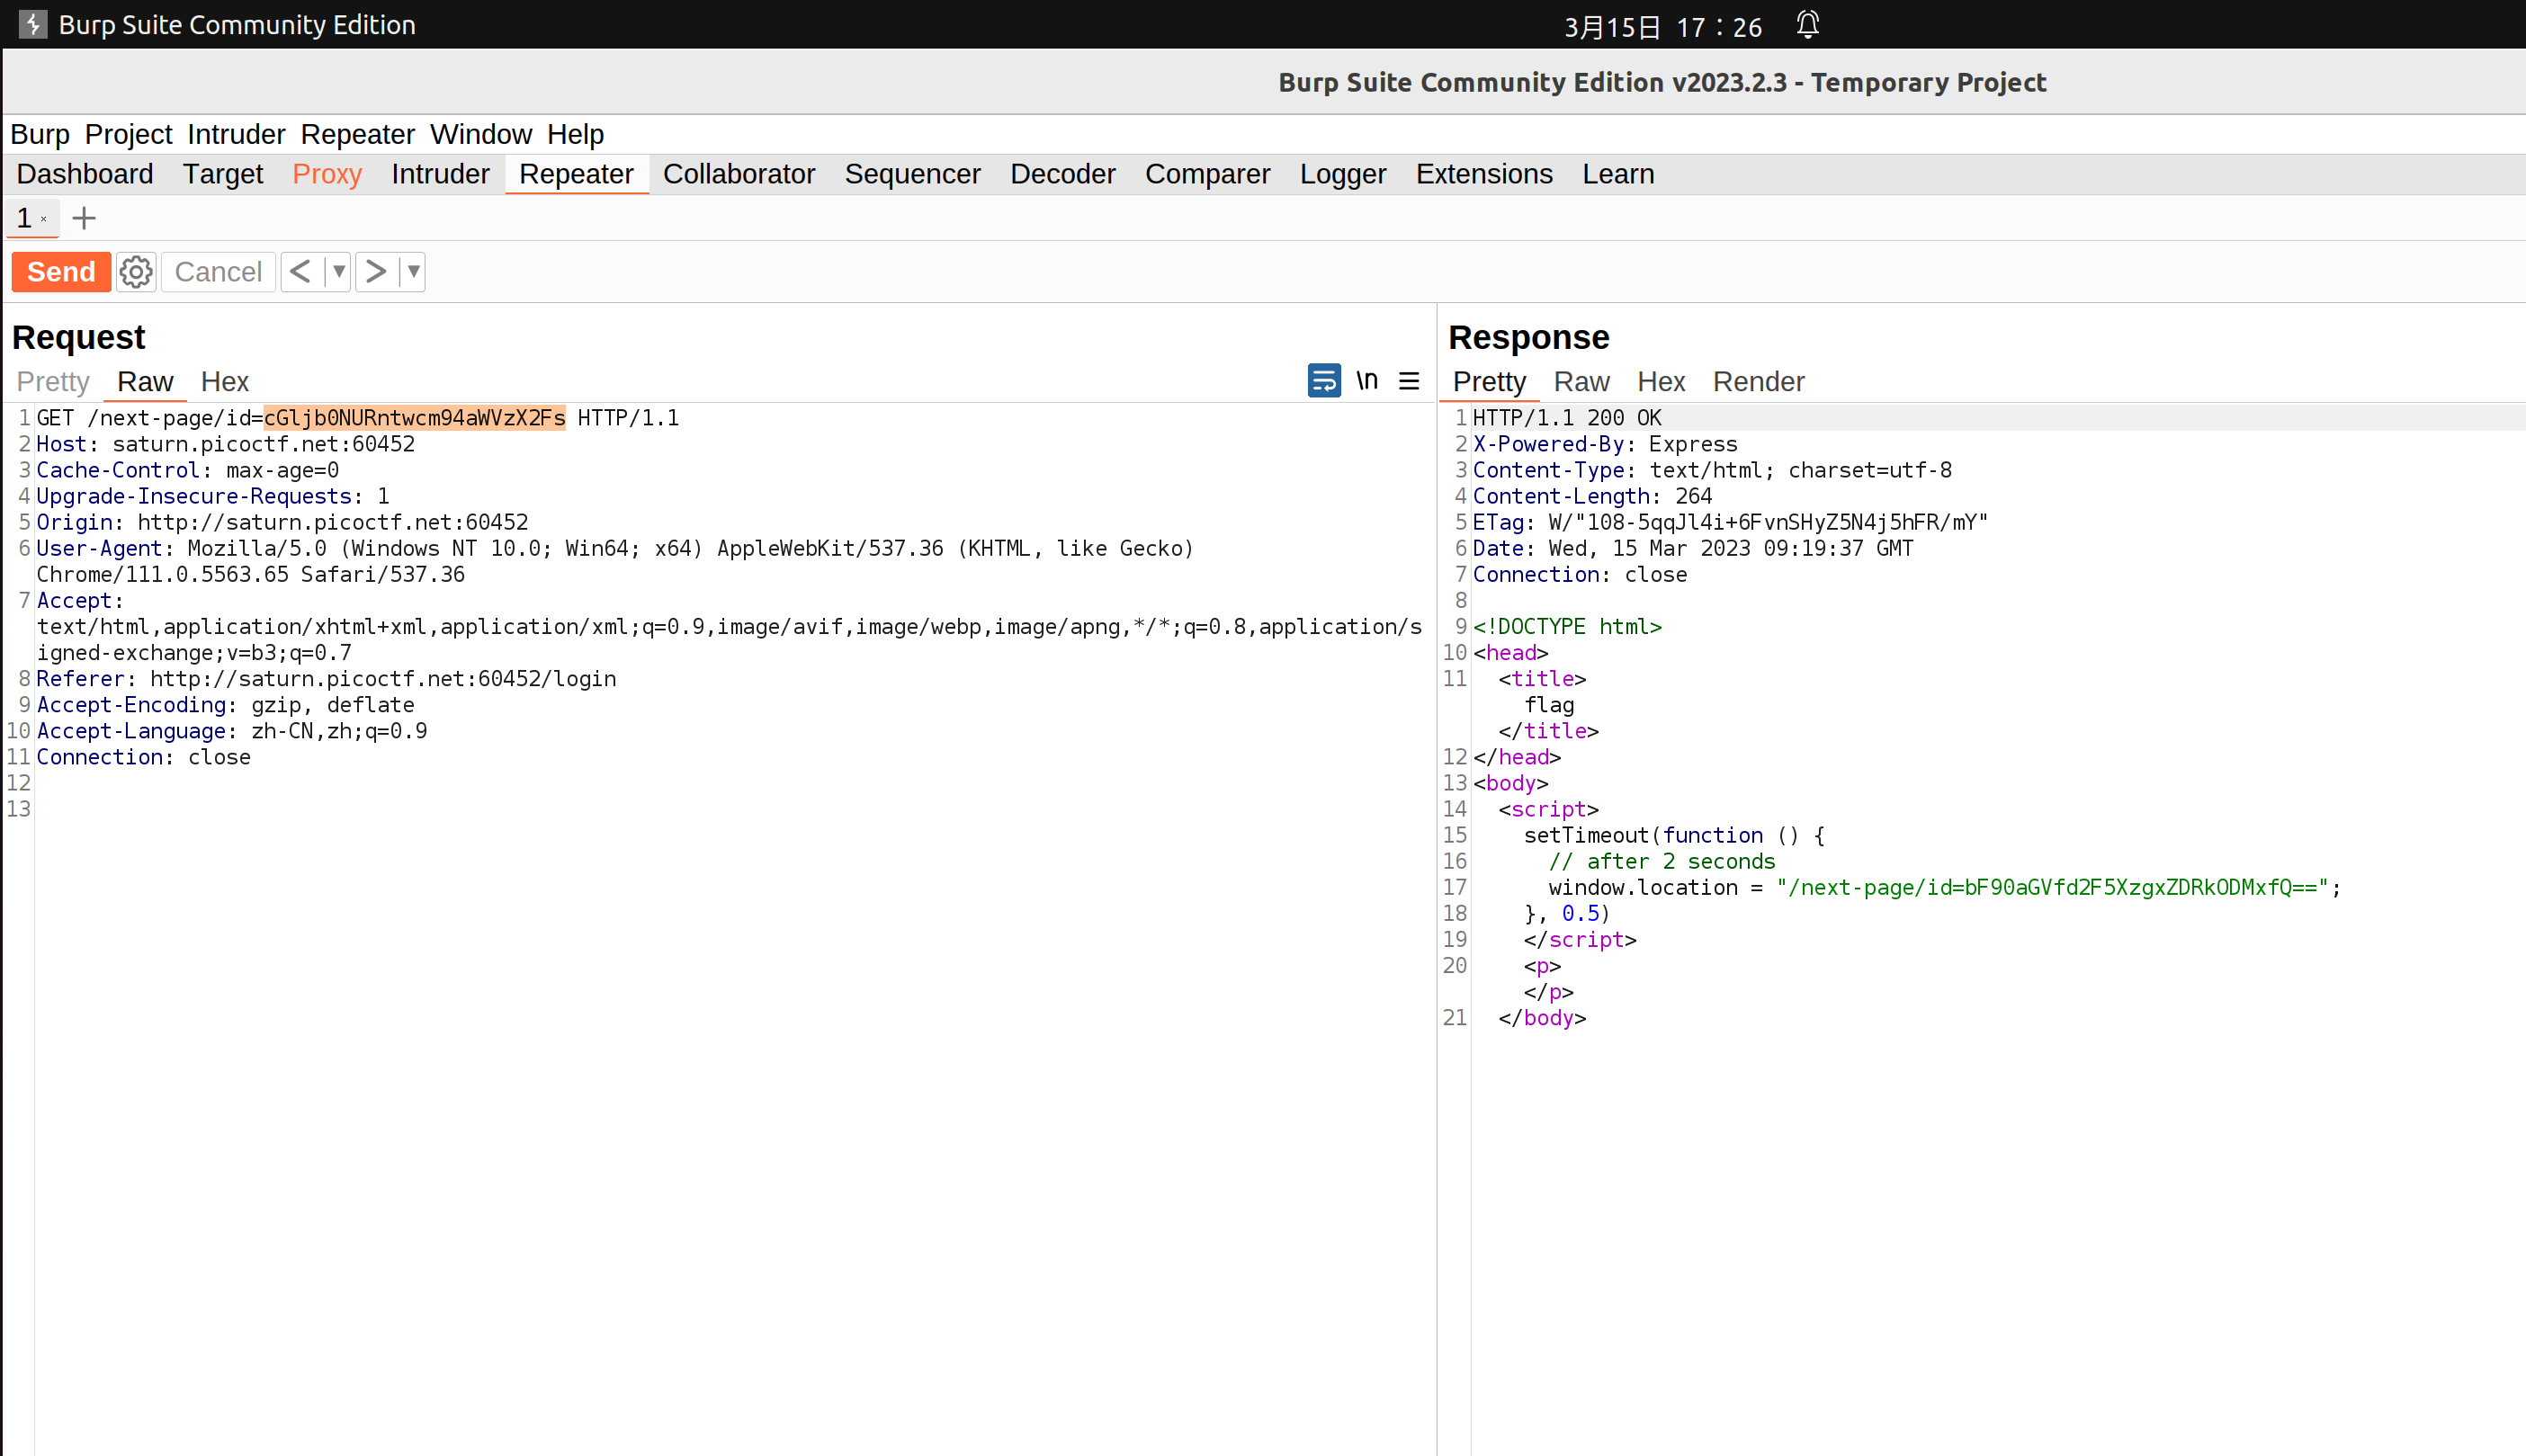This screenshot has height=1456, width=2526.
Task: Click the system clock date and time
Action: (x=1663, y=26)
